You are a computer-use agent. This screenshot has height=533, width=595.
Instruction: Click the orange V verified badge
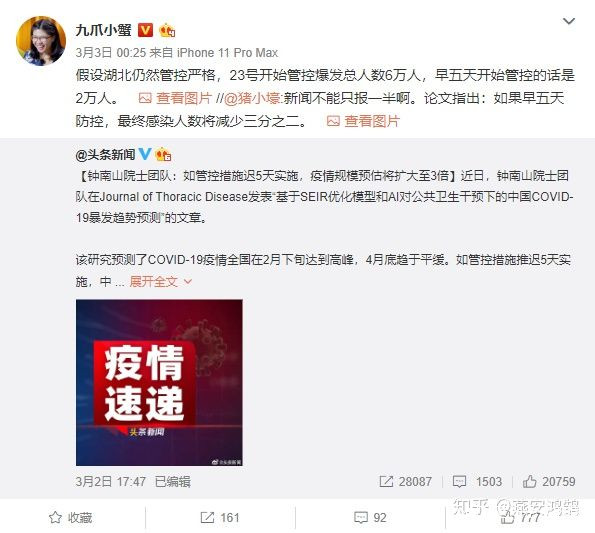click(x=145, y=30)
